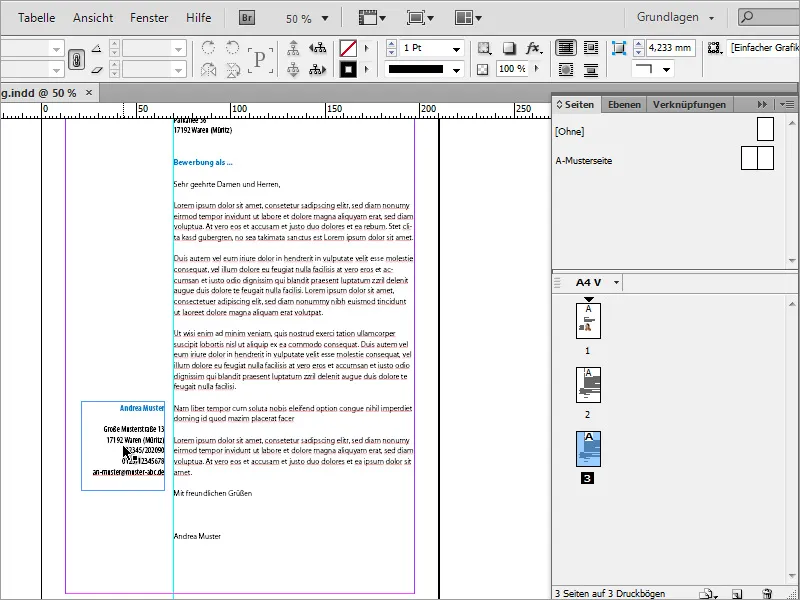This screenshot has height=600, width=800.
Task: Expand the fill swatch arrow menu
Action: [366, 48]
